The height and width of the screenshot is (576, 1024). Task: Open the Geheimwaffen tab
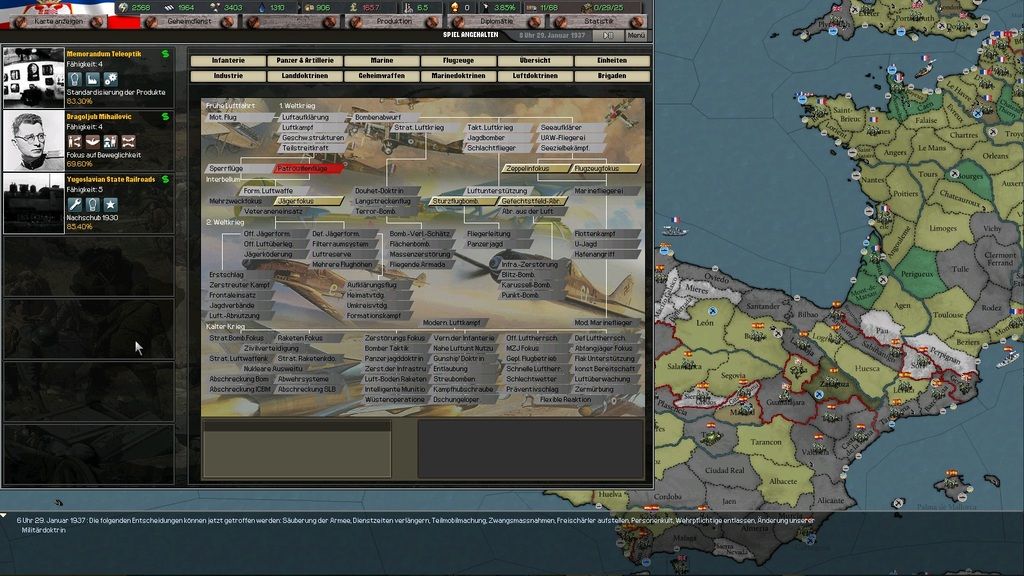[x=382, y=76]
